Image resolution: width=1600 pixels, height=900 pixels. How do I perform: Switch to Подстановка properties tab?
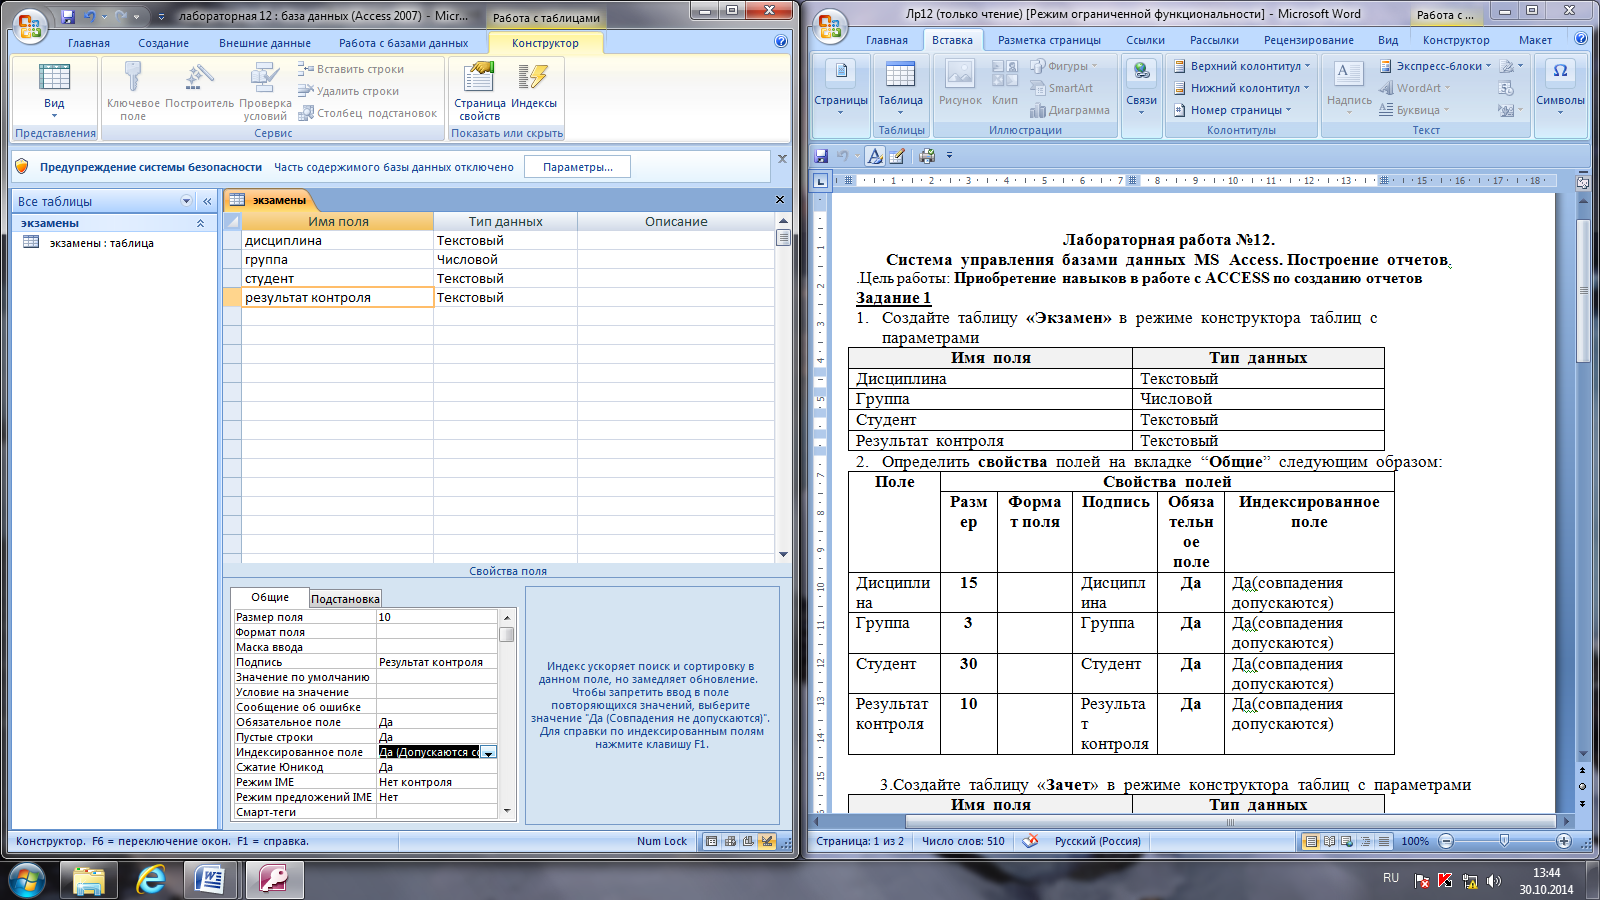point(345,599)
